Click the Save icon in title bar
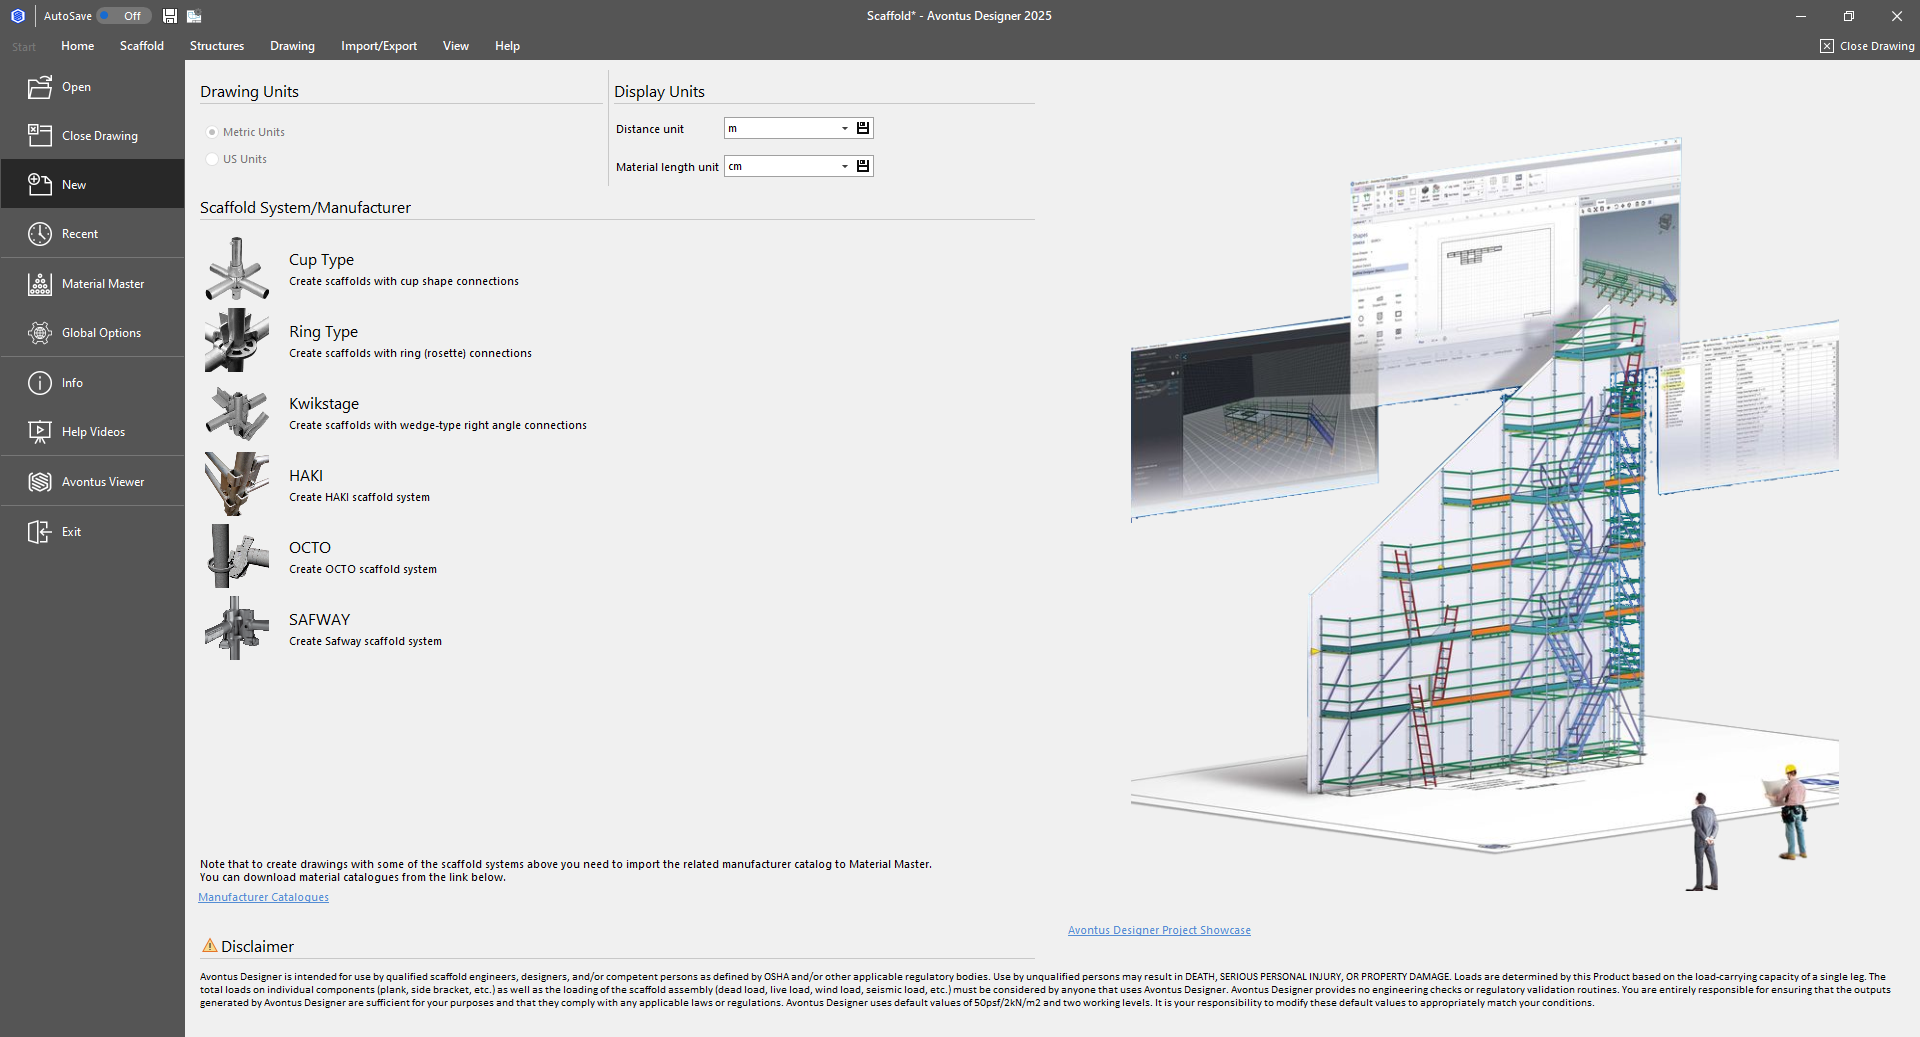The height and width of the screenshot is (1037, 1920). click(x=170, y=16)
